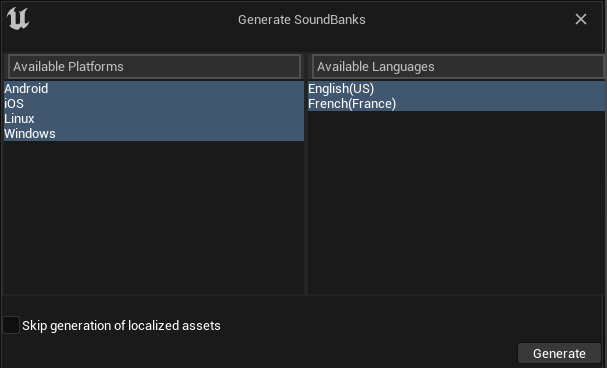607x368 pixels.
Task: Click empty space below French(France) in languages list
Action: pos(456,202)
